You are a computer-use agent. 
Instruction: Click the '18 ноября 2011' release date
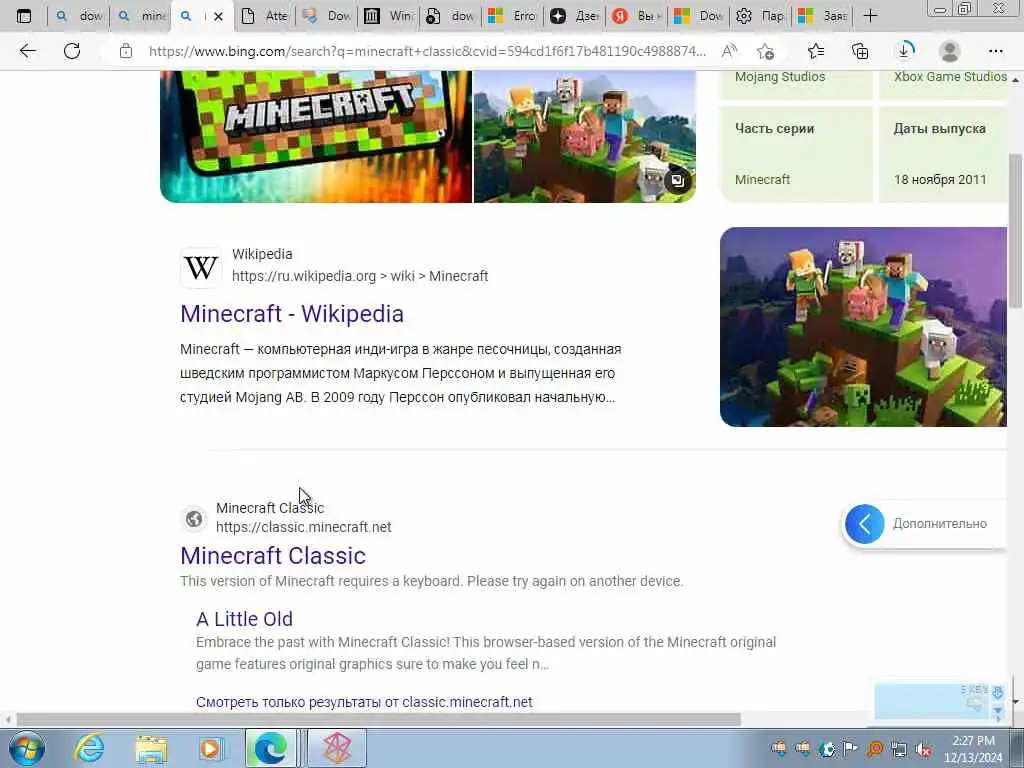point(940,180)
